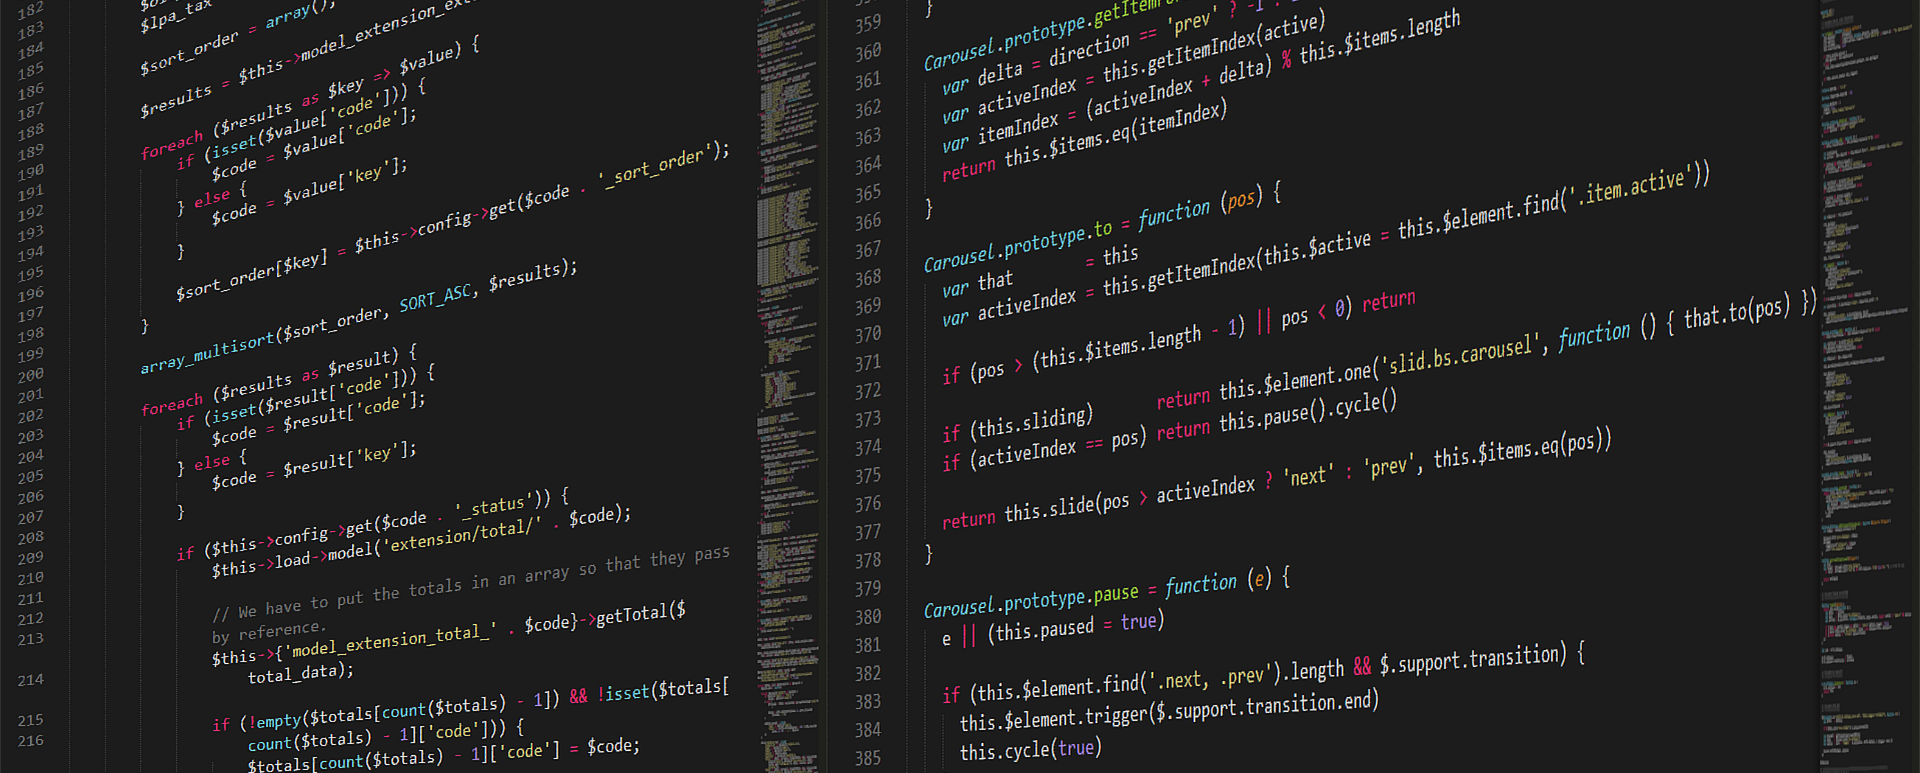This screenshot has height=773, width=1920.
Task: Click line number 199 in left gutter
Action: (31, 355)
